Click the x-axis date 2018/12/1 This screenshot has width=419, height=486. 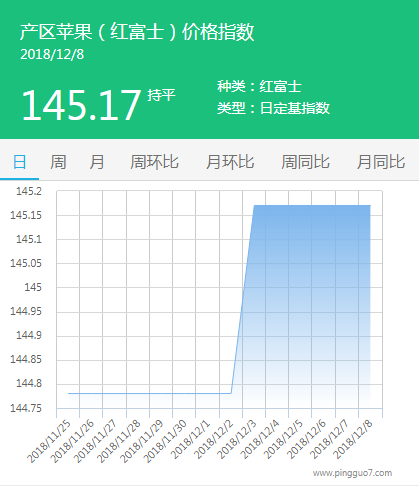pyautogui.click(x=191, y=440)
